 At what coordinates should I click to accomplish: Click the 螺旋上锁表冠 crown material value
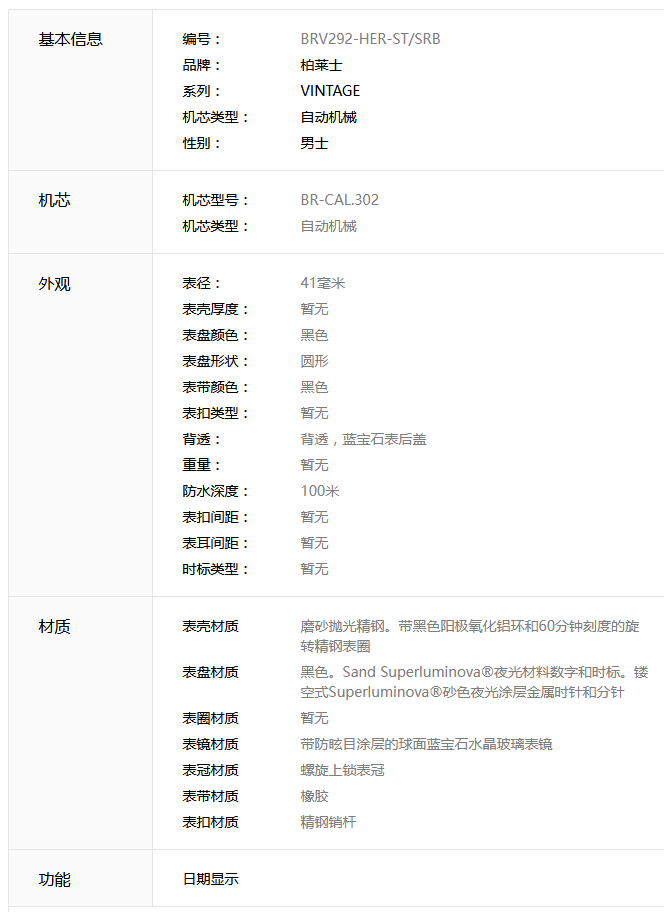pos(342,770)
